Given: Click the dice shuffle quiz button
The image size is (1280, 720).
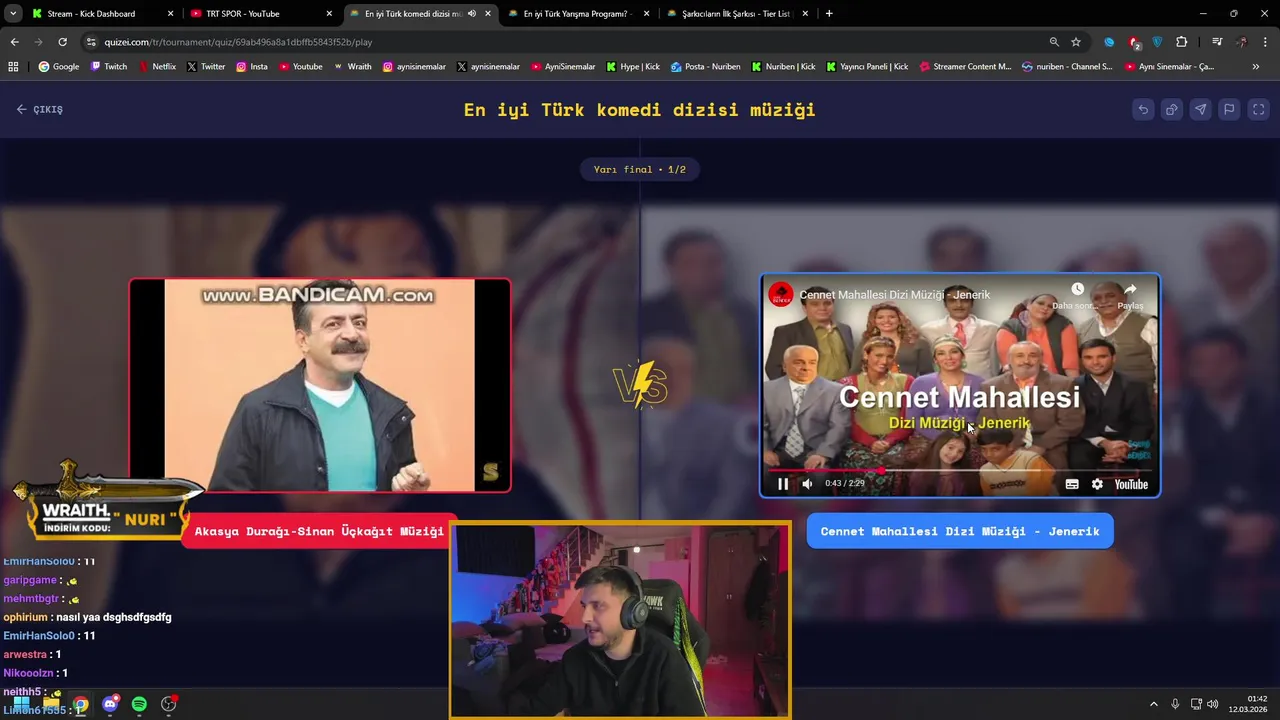Looking at the screenshot, I should (1172, 109).
